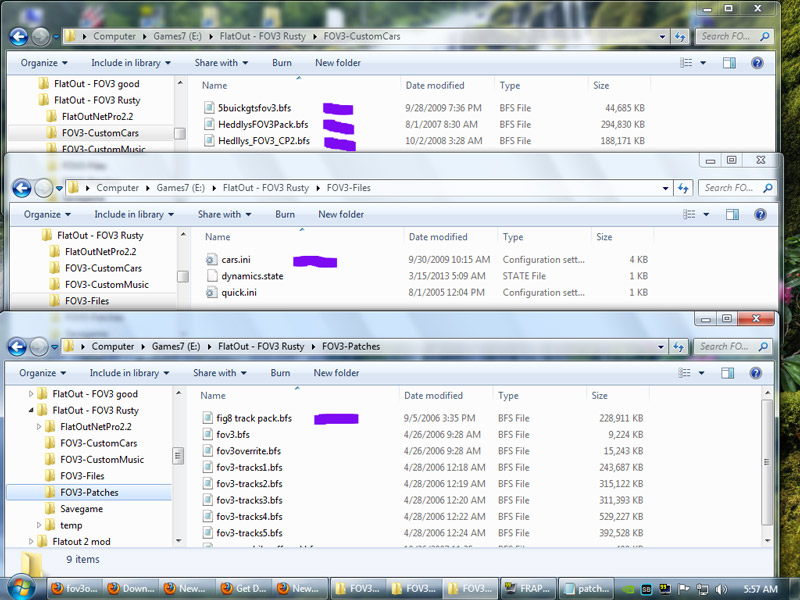This screenshot has height=600, width=800.
Task: Click volume speaker tray icon
Action: point(721,589)
